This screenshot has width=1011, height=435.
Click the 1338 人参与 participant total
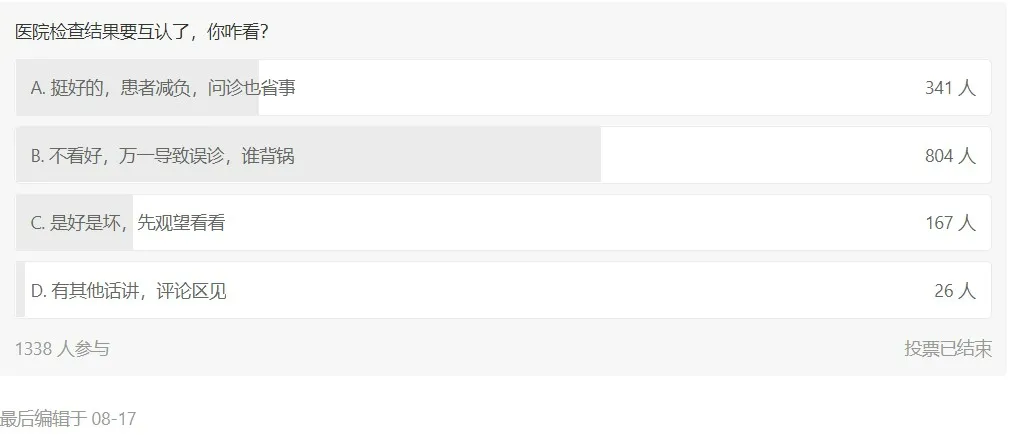(62, 348)
